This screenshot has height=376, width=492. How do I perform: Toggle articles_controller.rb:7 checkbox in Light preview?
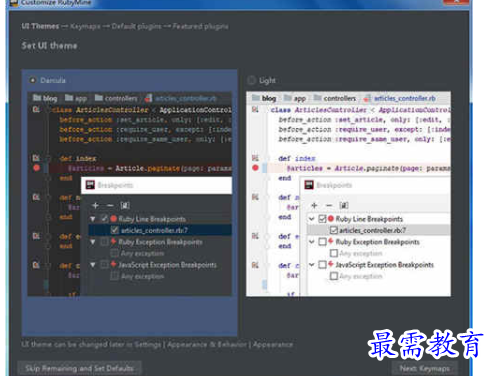tap(333, 230)
